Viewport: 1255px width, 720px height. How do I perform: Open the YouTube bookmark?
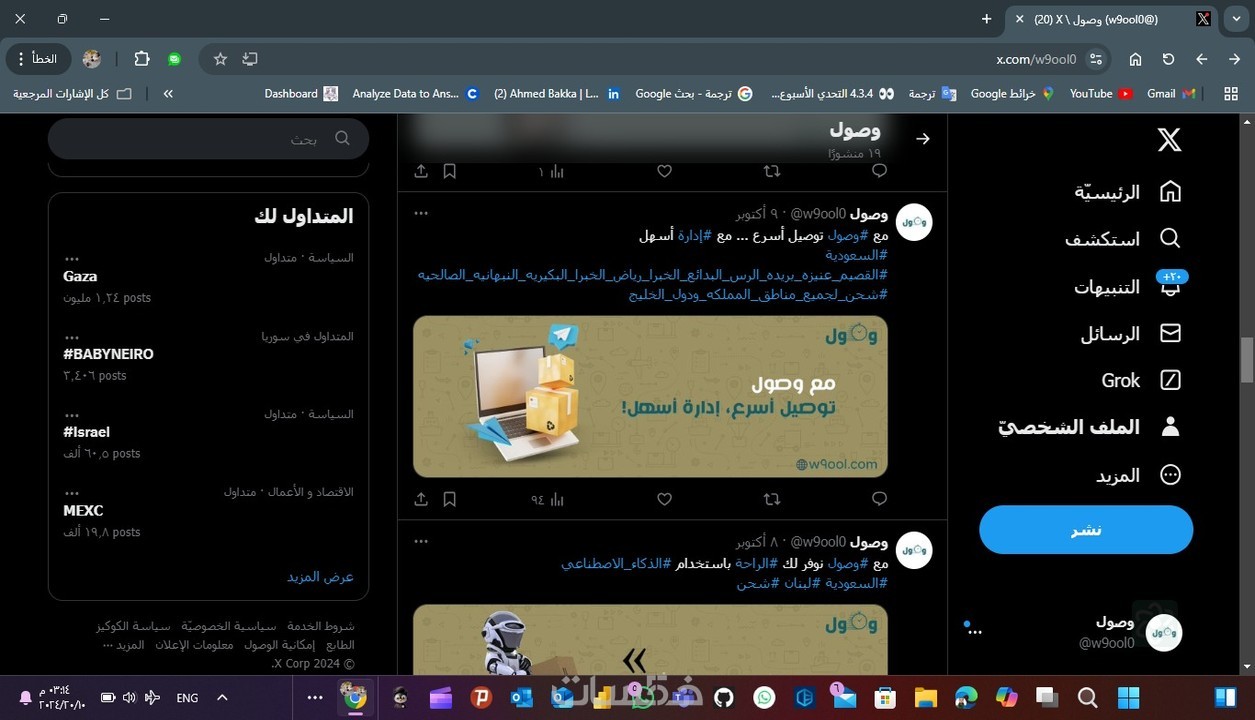(1101, 93)
